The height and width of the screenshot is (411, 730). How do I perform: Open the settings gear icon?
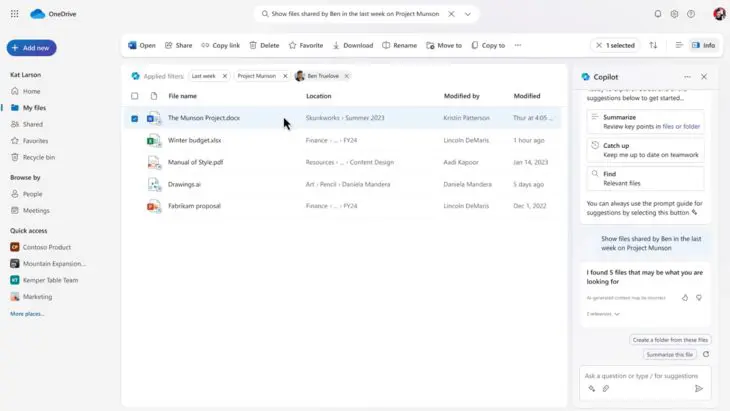point(674,14)
